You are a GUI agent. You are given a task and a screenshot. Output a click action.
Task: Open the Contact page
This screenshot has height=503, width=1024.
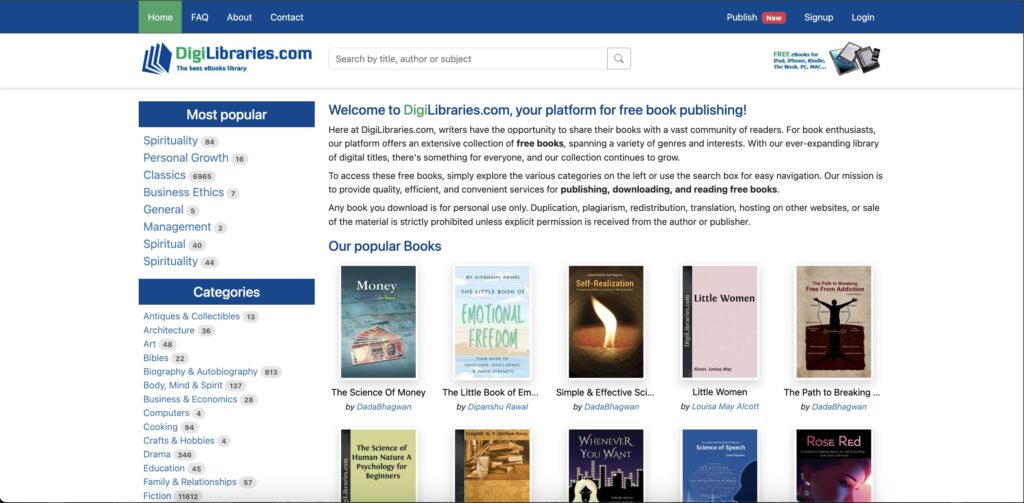pos(287,17)
